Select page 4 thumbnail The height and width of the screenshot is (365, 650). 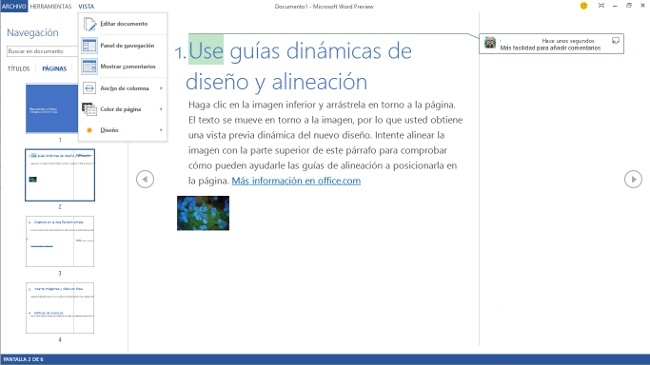pos(60,308)
